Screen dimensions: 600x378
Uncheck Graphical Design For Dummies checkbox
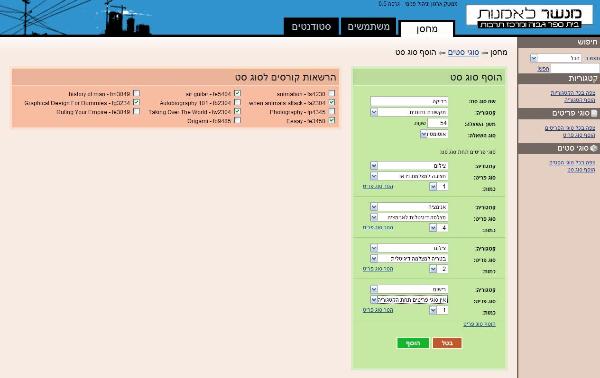point(136,102)
